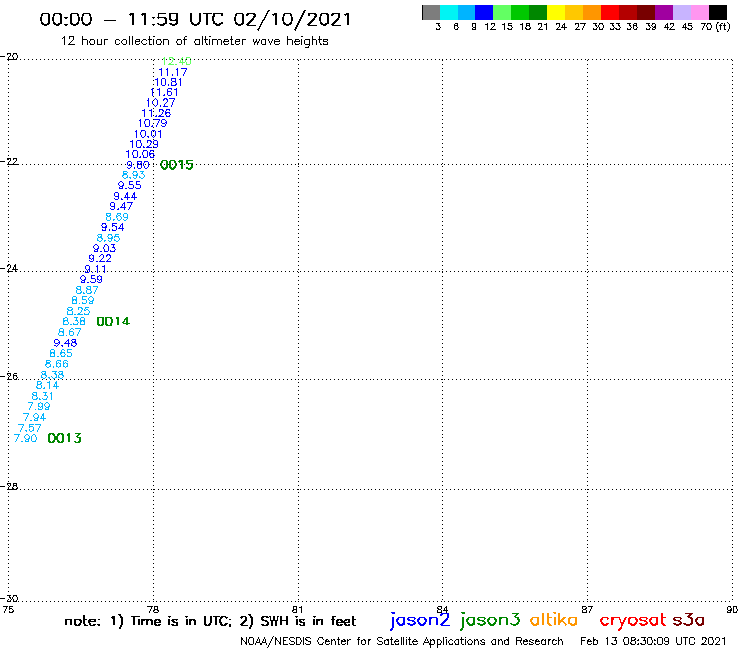Click the 8.67 wave height
Image resolution: width=740 pixels, height=650 pixels.
coord(70,332)
